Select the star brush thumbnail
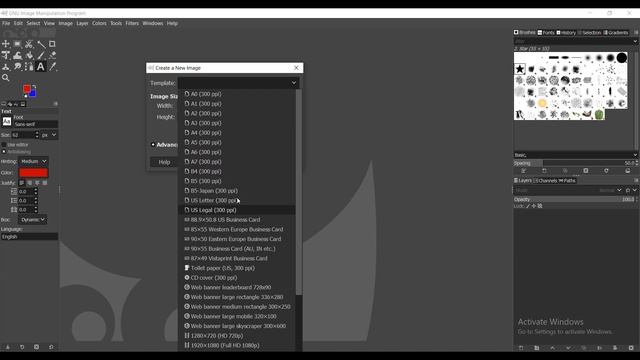Image resolution: width=640 pixels, height=360 pixels. 520,69
